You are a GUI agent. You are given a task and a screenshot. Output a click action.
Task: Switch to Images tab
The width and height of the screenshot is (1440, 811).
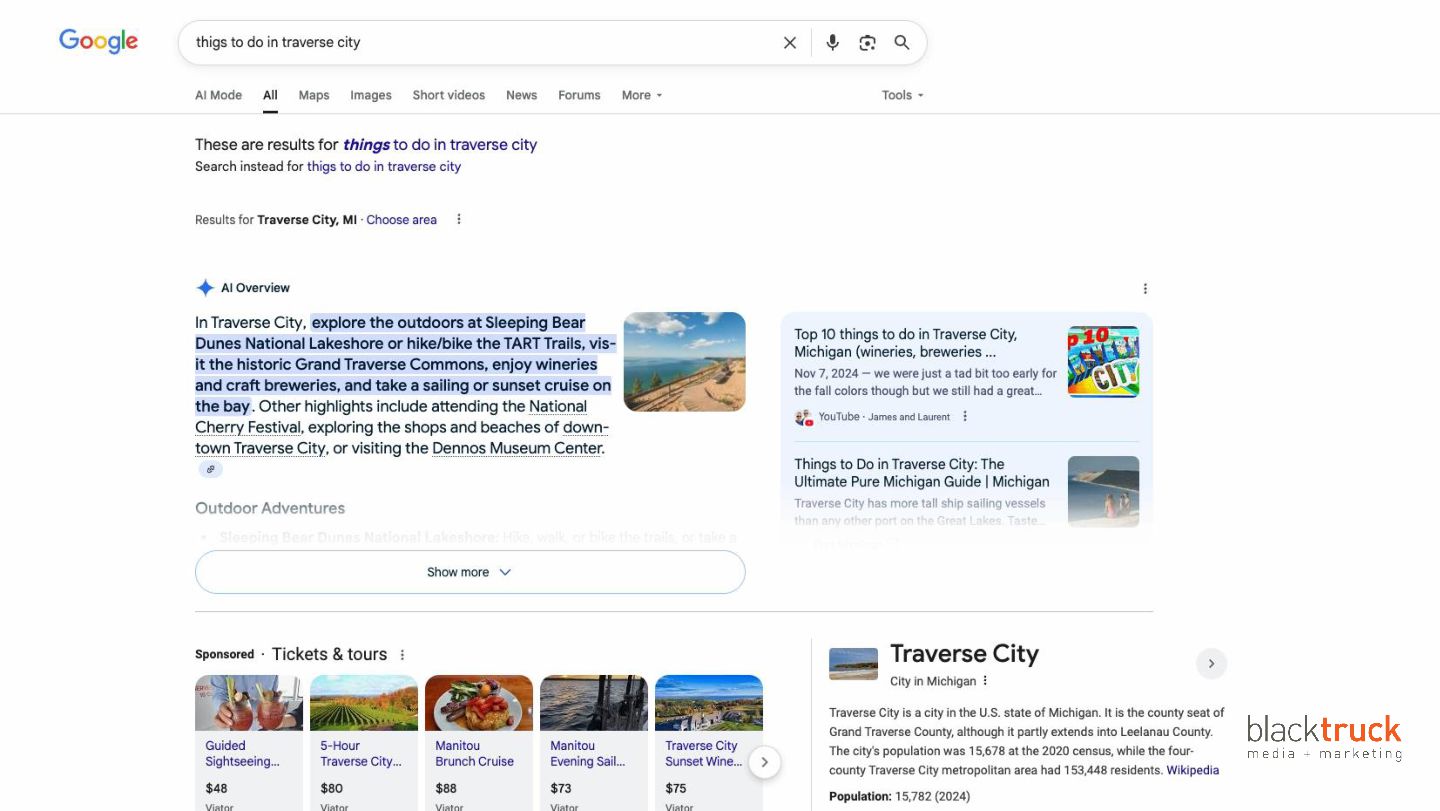pos(371,95)
